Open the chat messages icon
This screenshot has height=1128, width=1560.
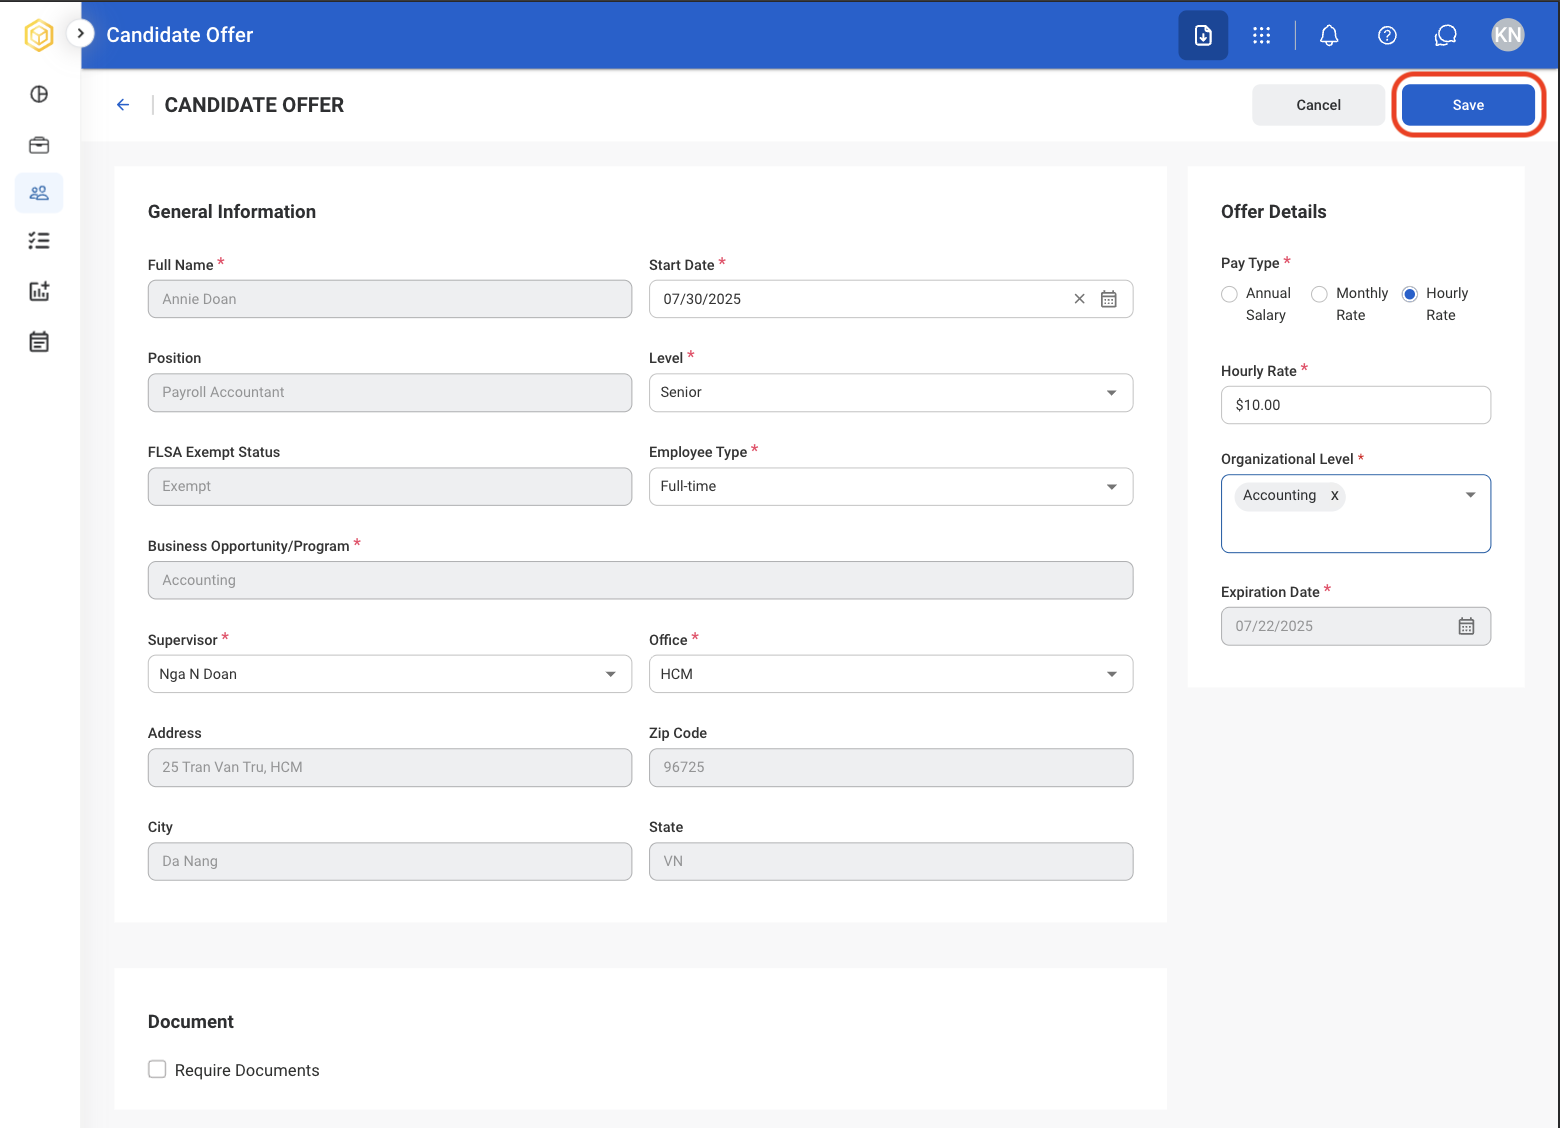click(1445, 35)
